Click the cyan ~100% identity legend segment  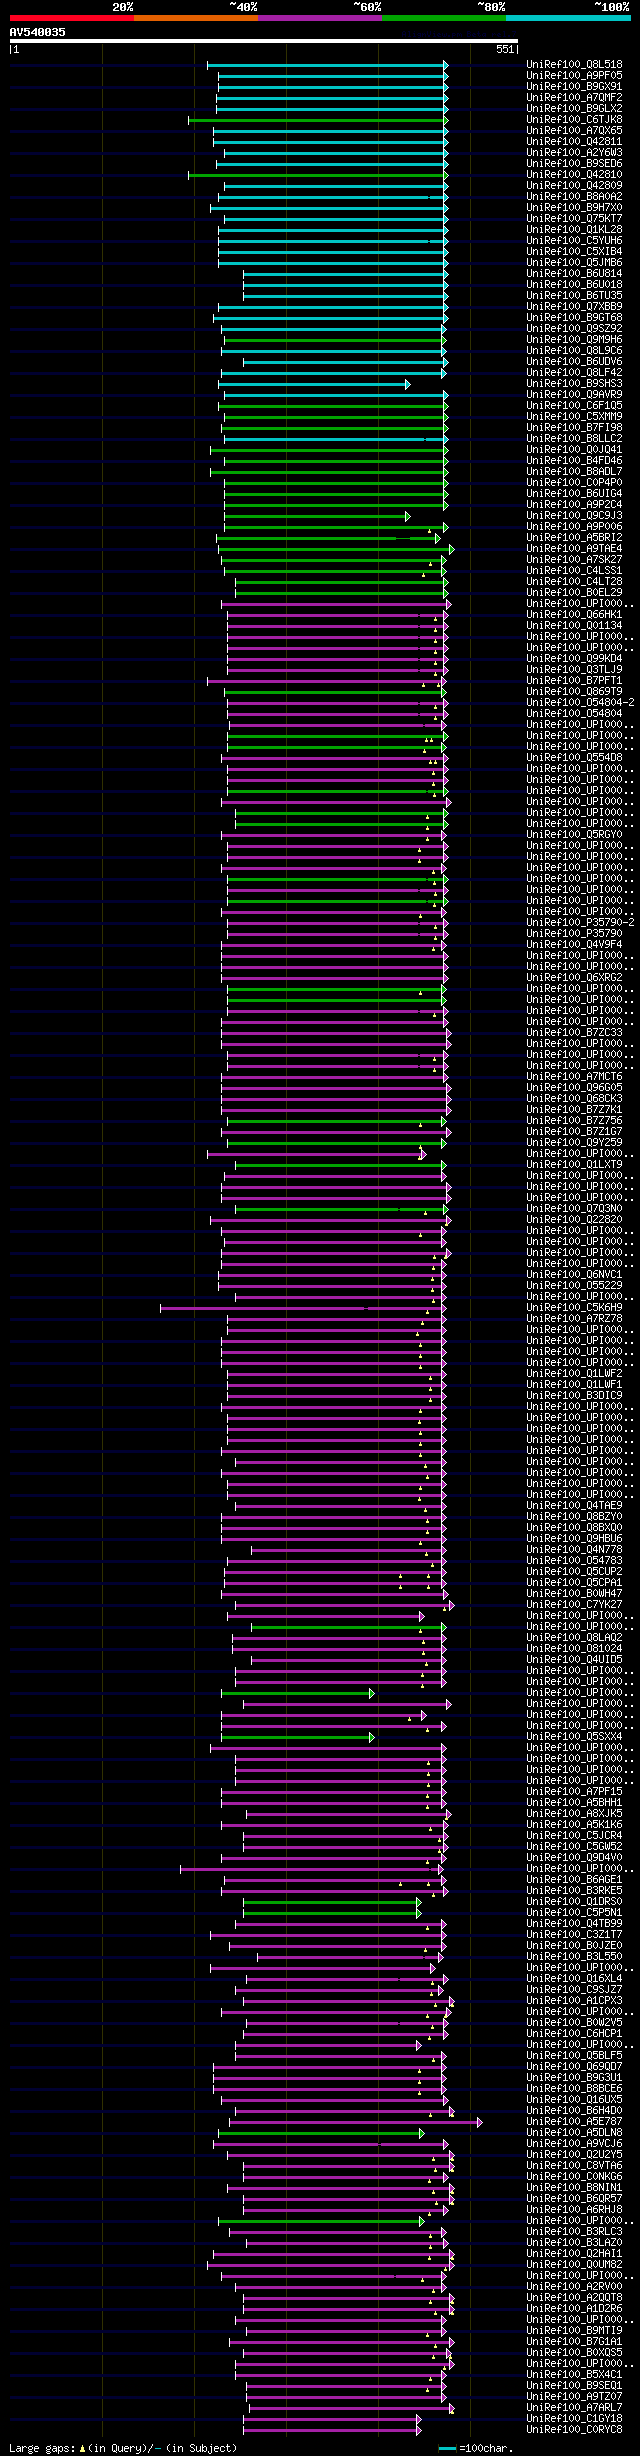click(568, 18)
